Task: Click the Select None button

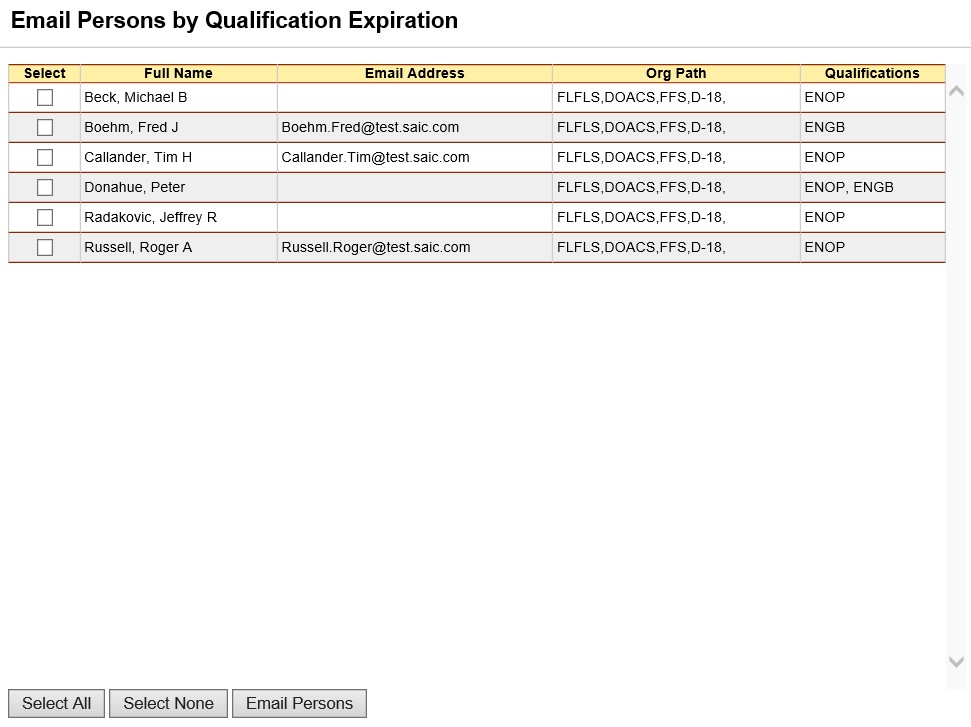Action: click(168, 703)
